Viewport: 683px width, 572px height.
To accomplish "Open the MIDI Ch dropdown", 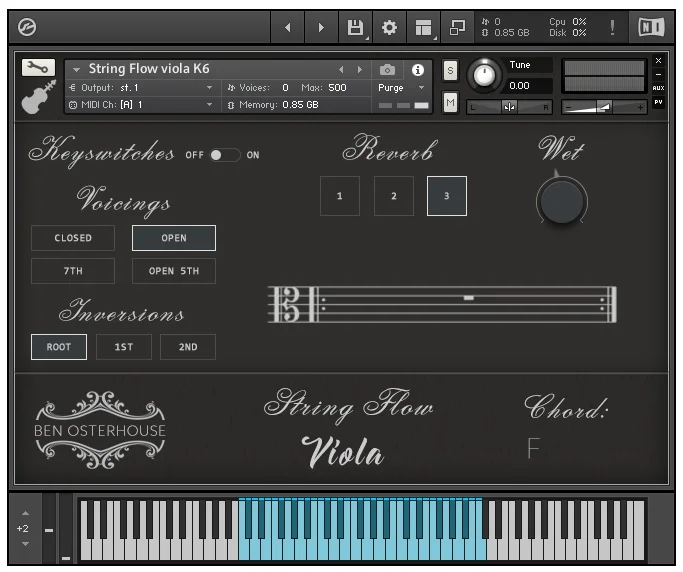I will pos(141,105).
